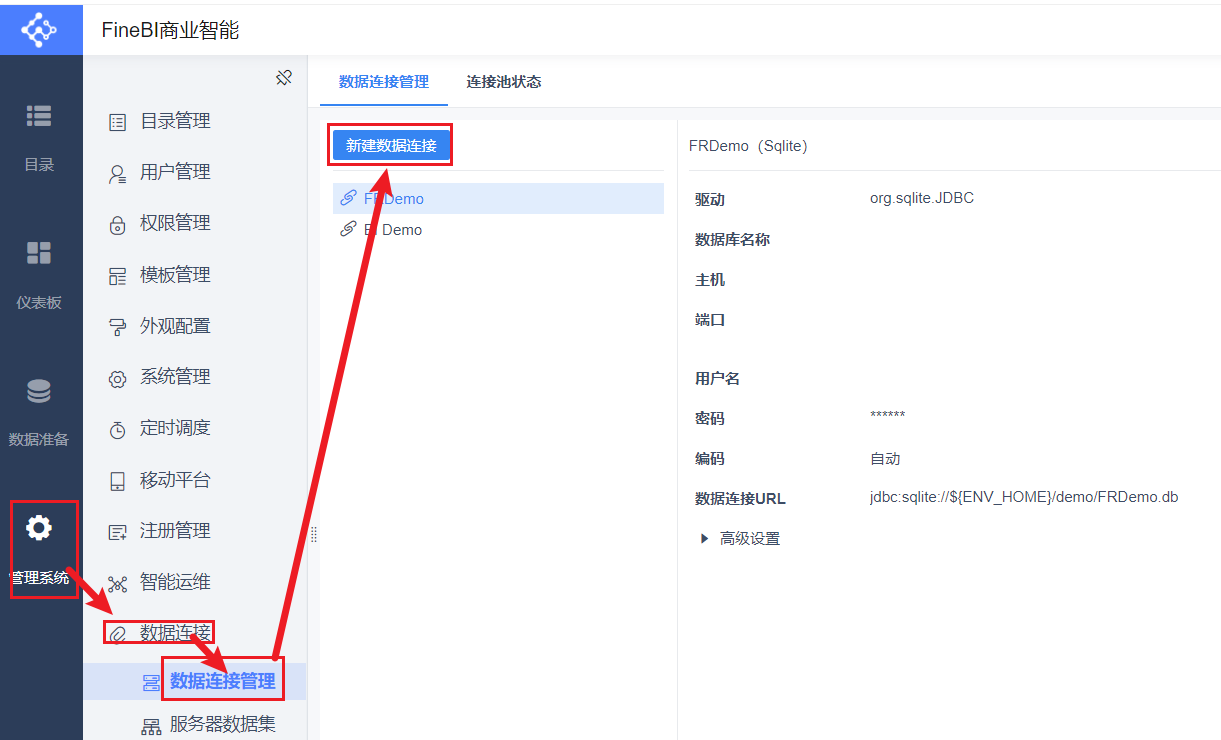Click the 定时调度 clock icon

click(118, 429)
